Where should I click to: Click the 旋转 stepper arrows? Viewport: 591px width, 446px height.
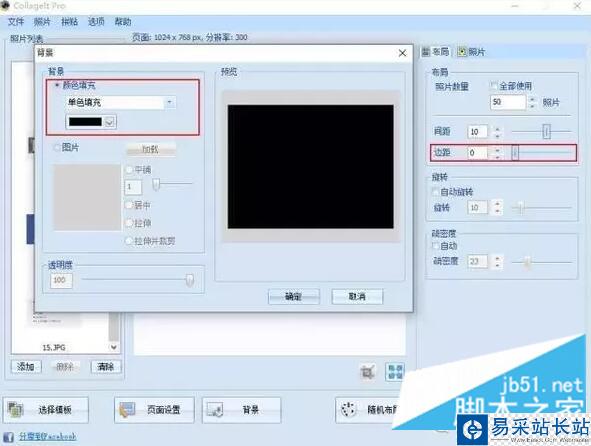pyautogui.click(x=498, y=207)
